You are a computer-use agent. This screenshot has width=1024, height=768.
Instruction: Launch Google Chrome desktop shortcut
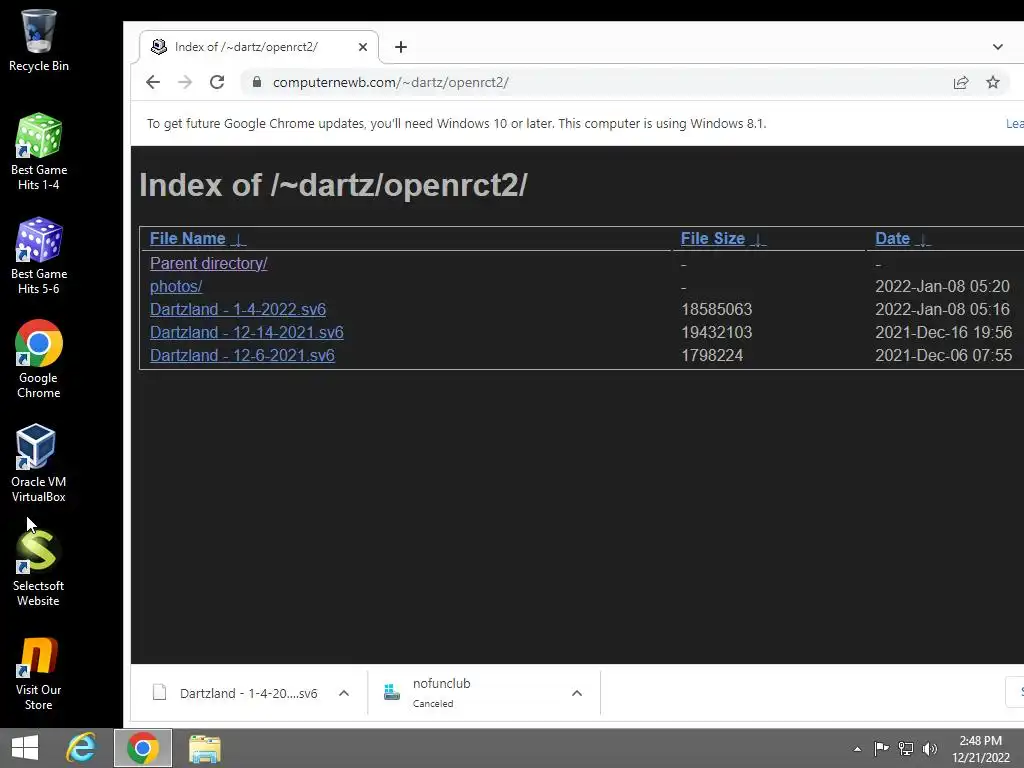point(39,359)
